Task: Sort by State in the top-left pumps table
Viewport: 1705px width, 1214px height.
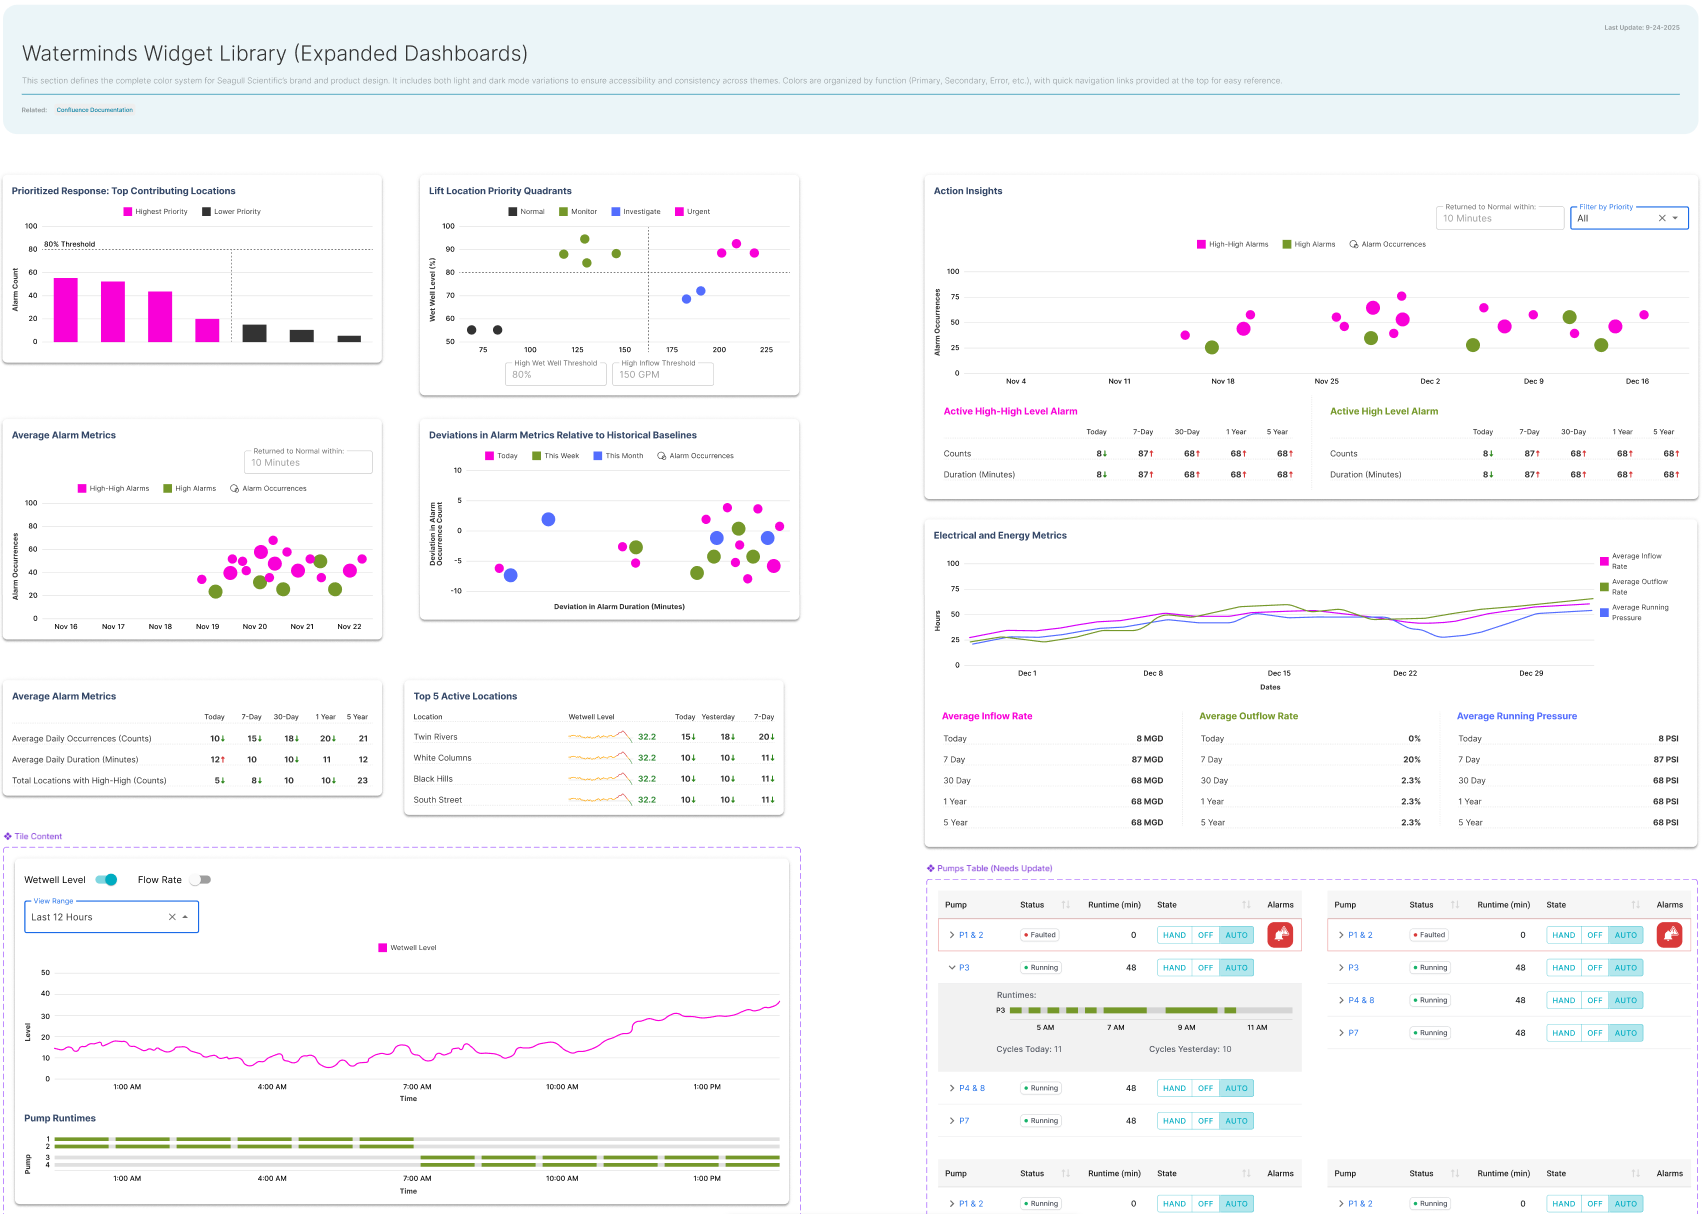Action: coord(1246,905)
